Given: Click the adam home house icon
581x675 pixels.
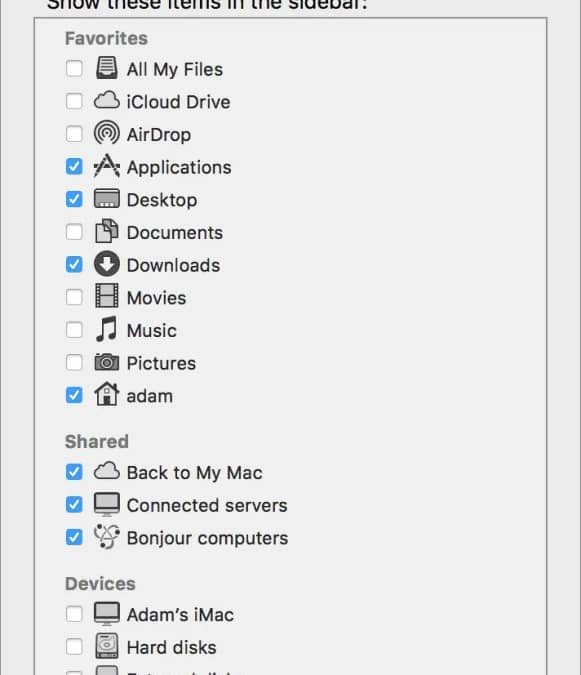Looking at the screenshot, I should click(106, 394).
